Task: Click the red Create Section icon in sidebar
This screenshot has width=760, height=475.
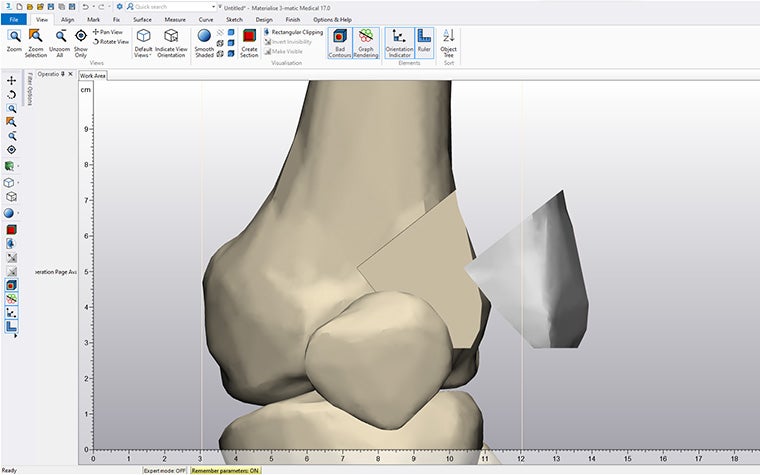Action: click(x=12, y=229)
